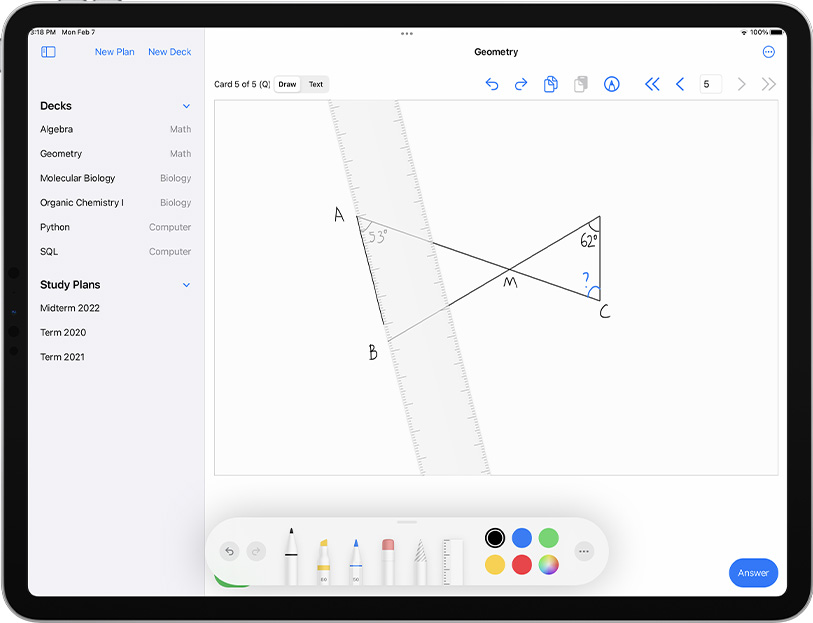Switch card mode to Text

pos(315,85)
